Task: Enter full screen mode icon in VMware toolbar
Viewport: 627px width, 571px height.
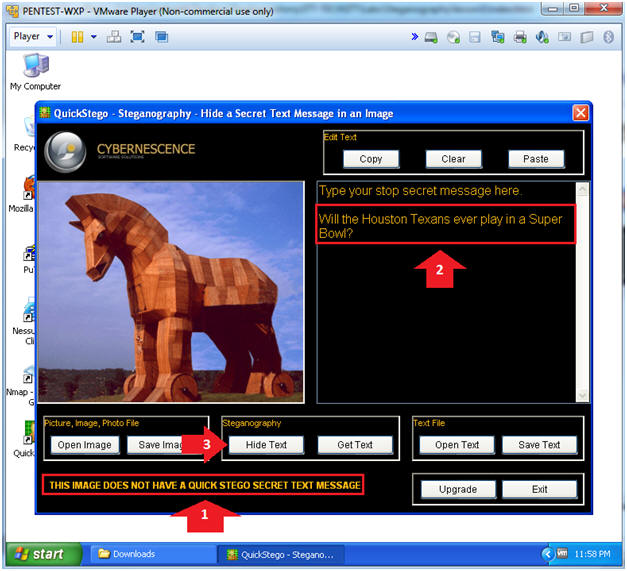Action: point(138,37)
